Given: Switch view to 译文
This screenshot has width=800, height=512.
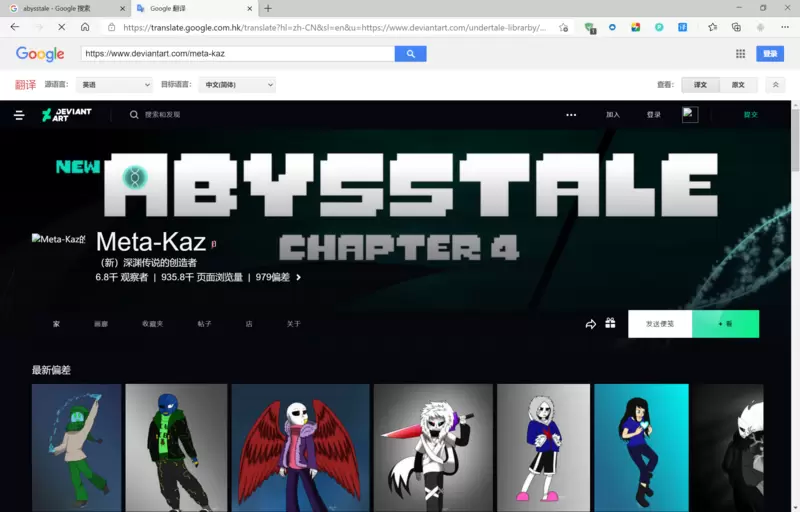Looking at the screenshot, I should coord(701,85).
